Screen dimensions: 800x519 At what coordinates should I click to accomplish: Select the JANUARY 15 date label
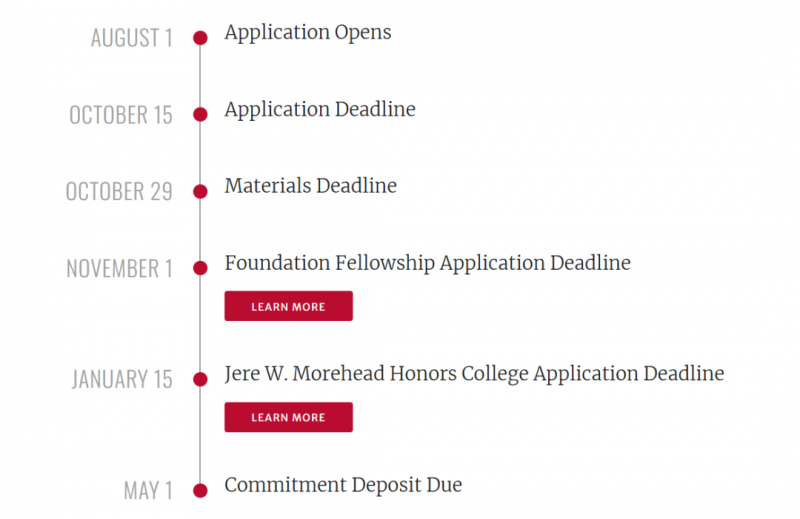[122, 379]
